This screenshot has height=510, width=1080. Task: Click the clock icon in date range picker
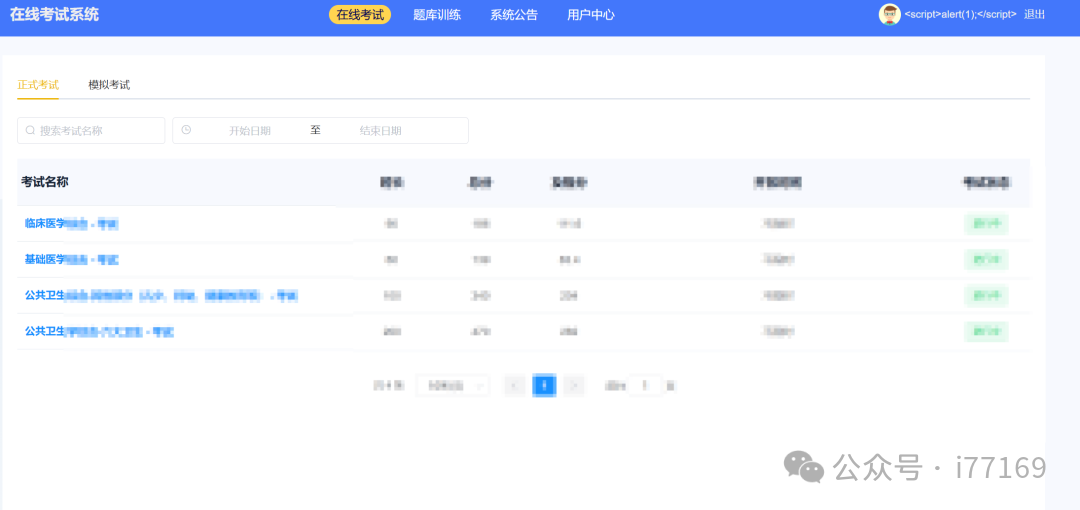tap(186, 130)
